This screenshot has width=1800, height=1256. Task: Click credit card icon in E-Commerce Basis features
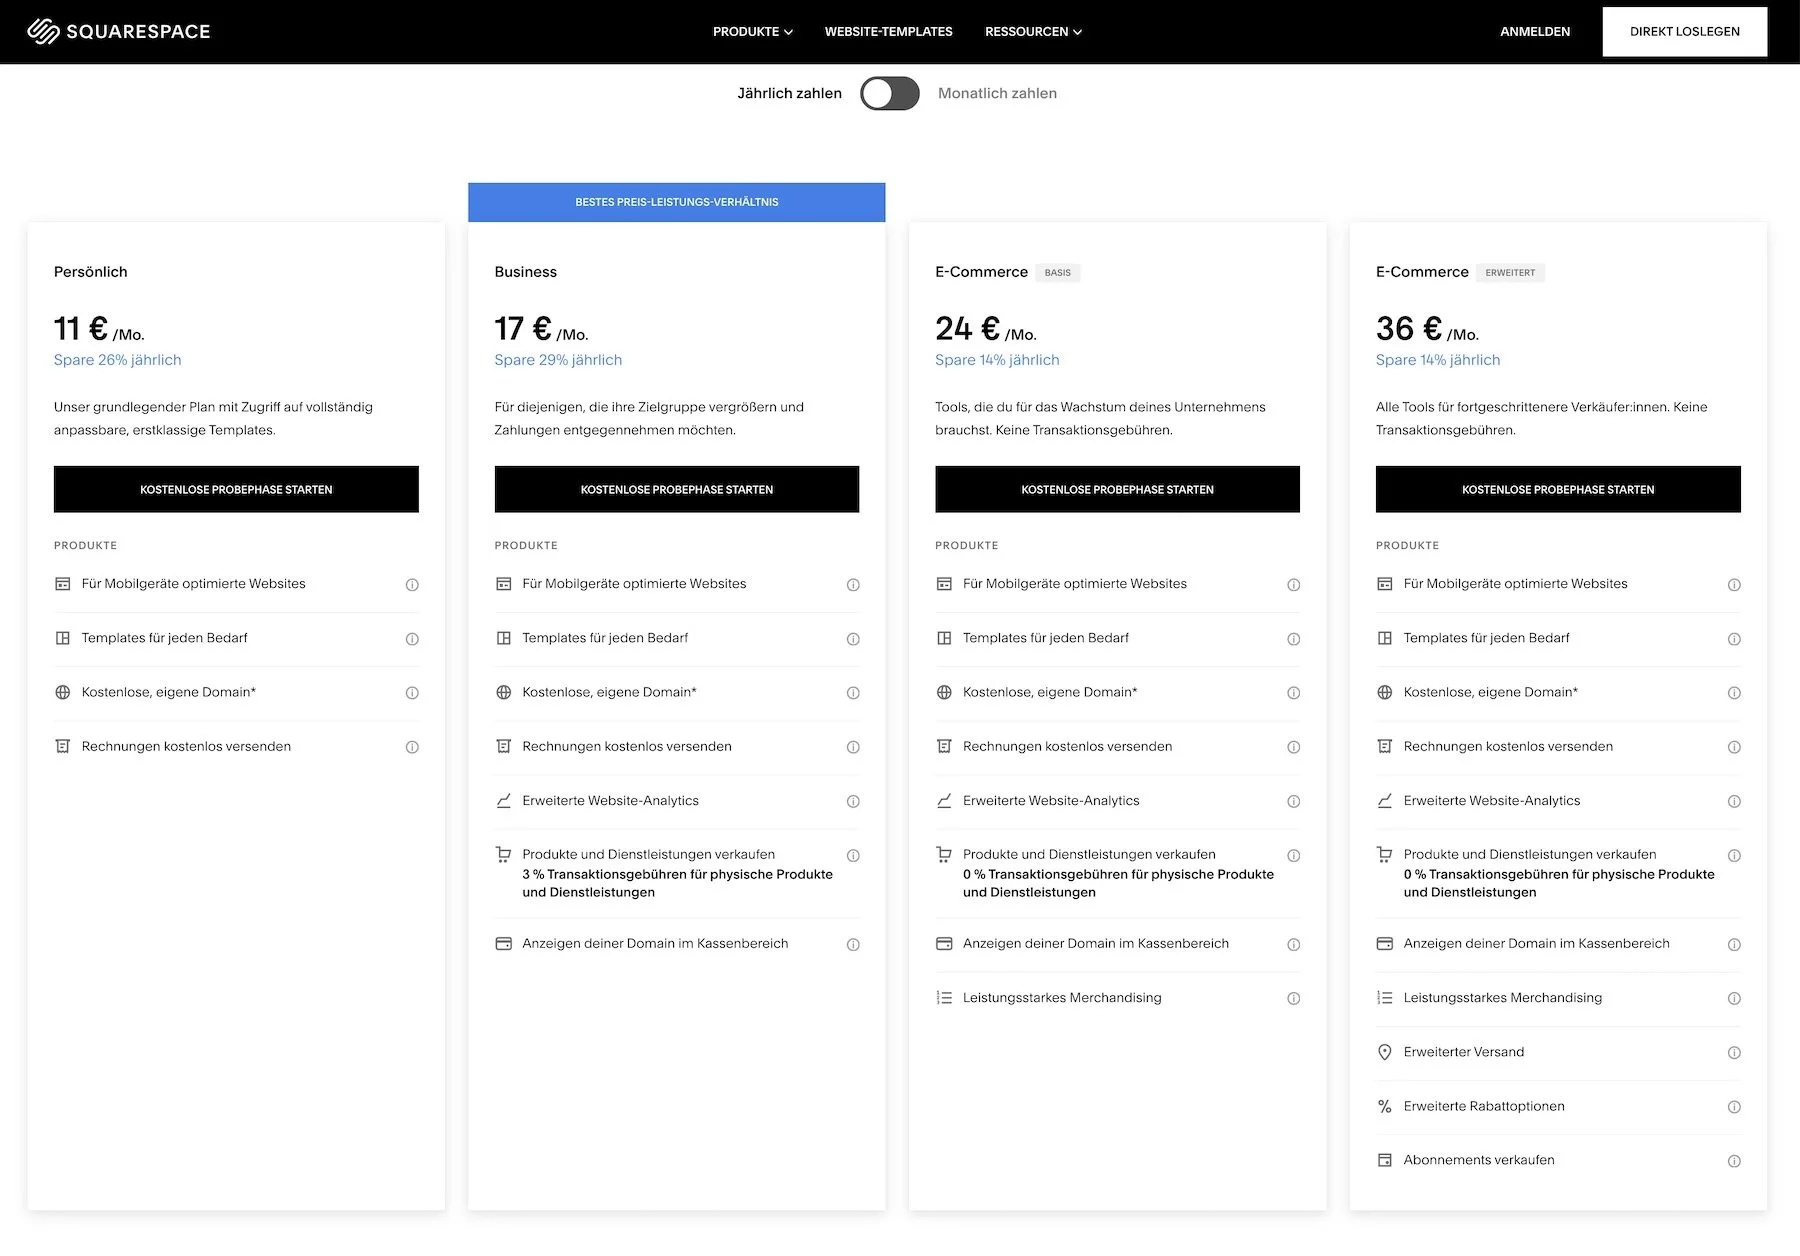944,943
